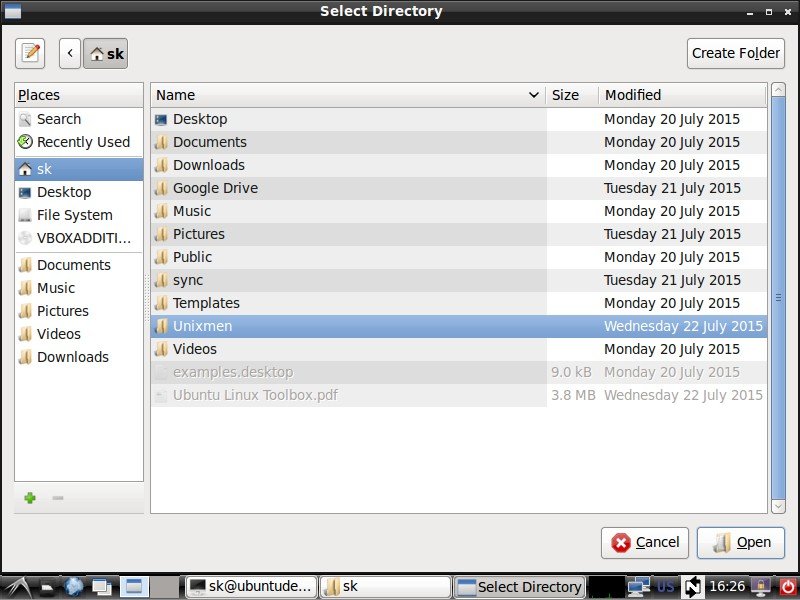Click the Places header label
The height and width of the screenshot is (600, 800).
click(39, 95)
